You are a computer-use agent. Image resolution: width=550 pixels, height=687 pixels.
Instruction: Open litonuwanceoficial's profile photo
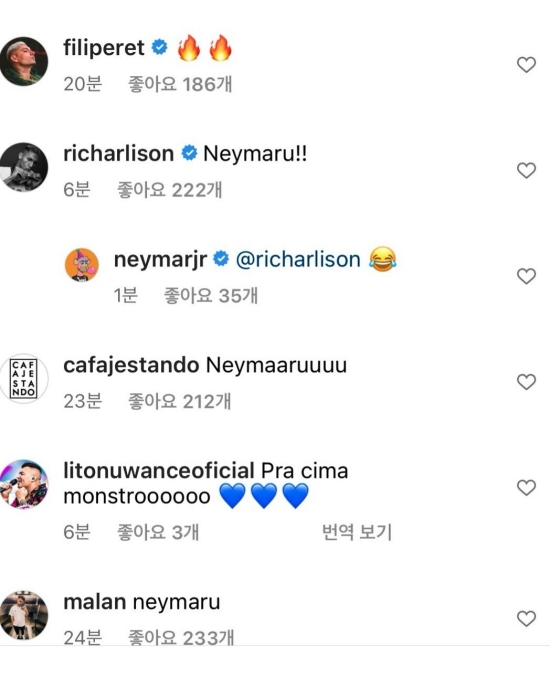(24, 484)
